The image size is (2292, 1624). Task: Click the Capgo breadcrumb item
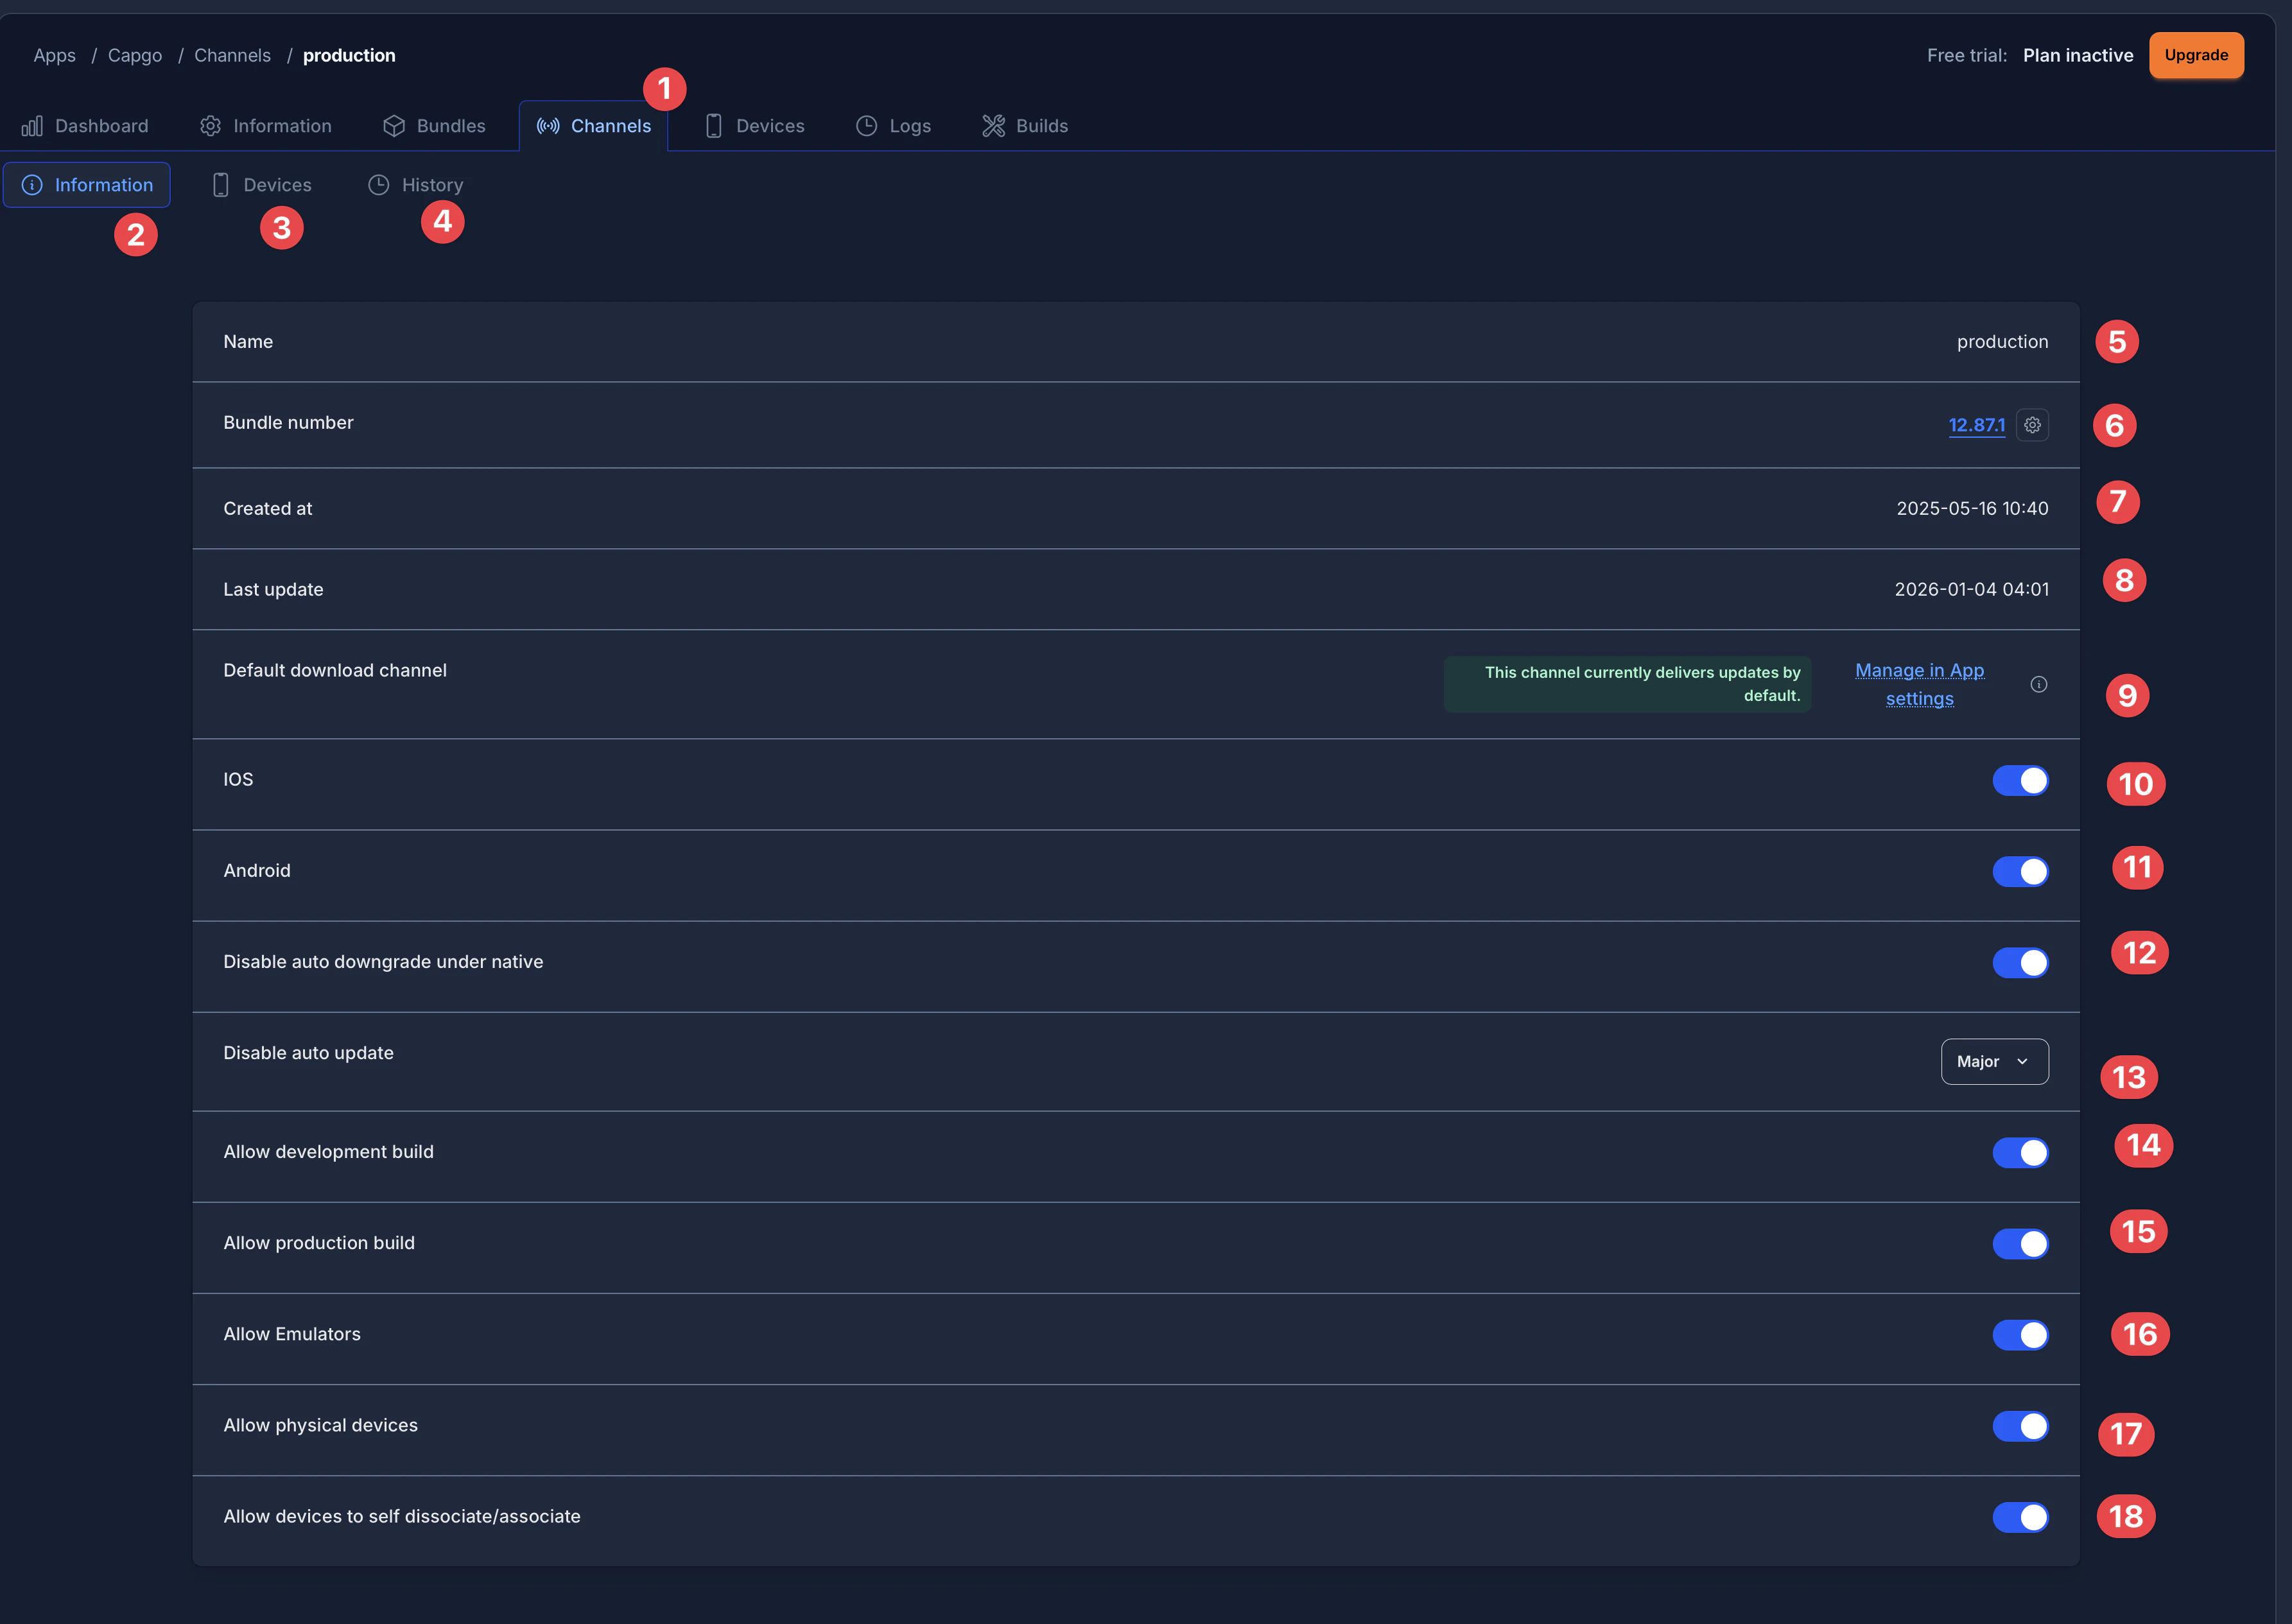coord(135,55)
